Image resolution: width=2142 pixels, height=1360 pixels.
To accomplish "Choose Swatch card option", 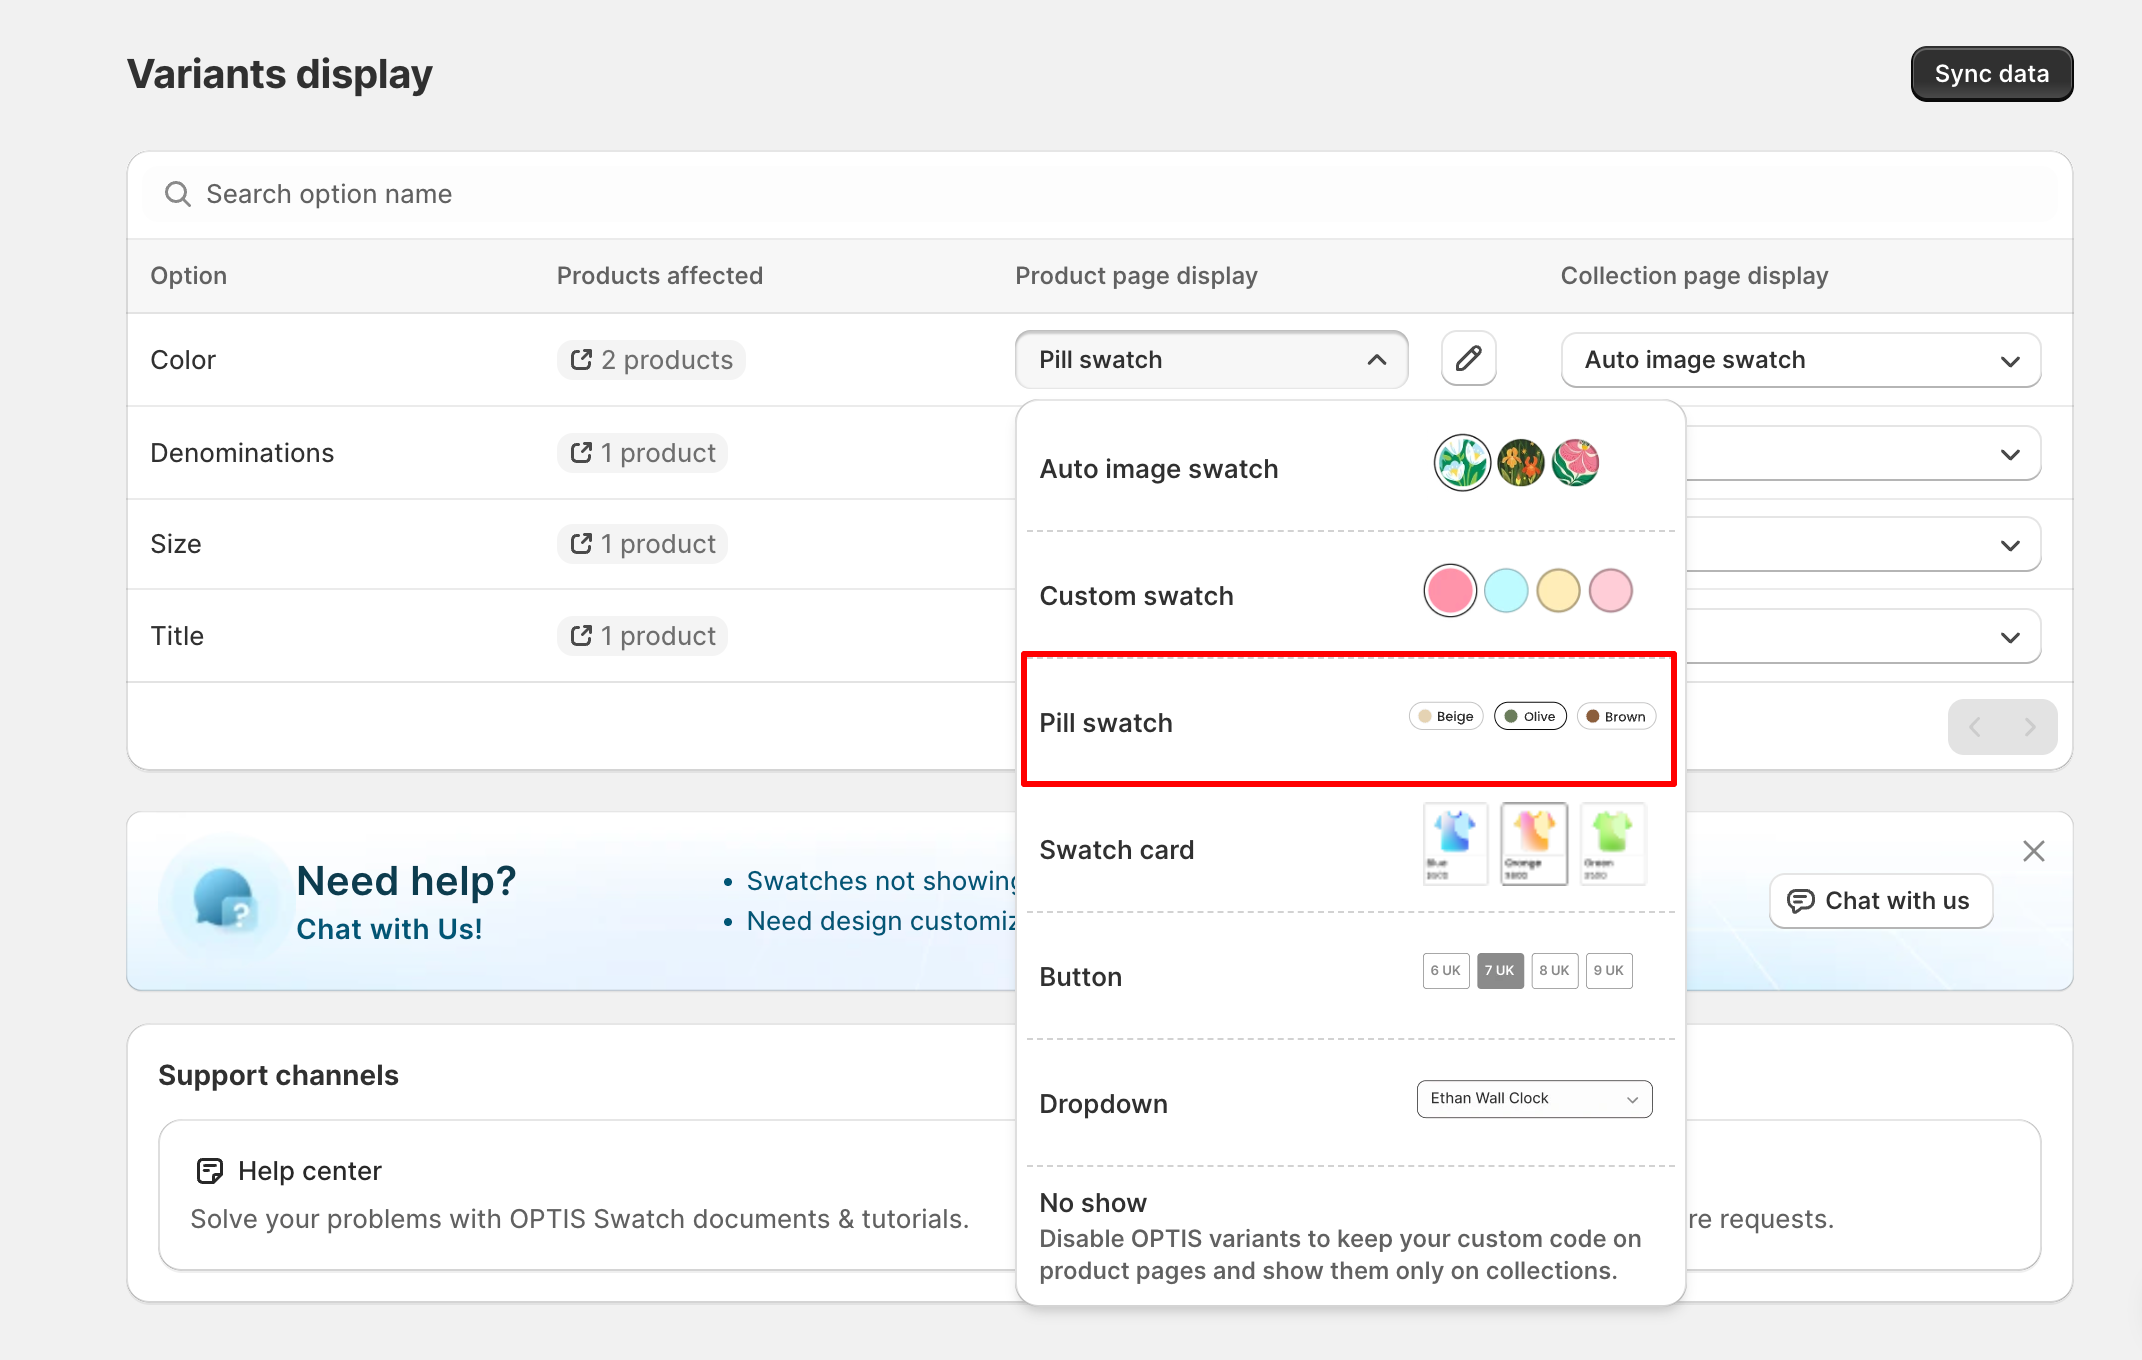I will (1350, 849).
